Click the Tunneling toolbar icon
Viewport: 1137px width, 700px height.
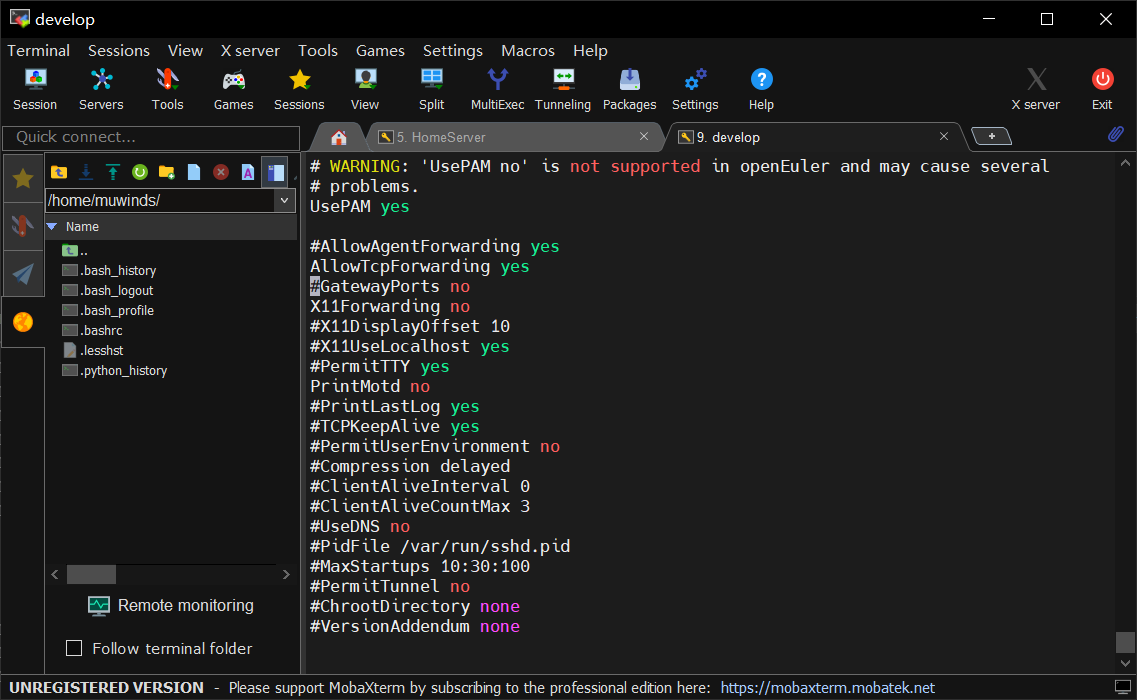[x=563, y=88]
